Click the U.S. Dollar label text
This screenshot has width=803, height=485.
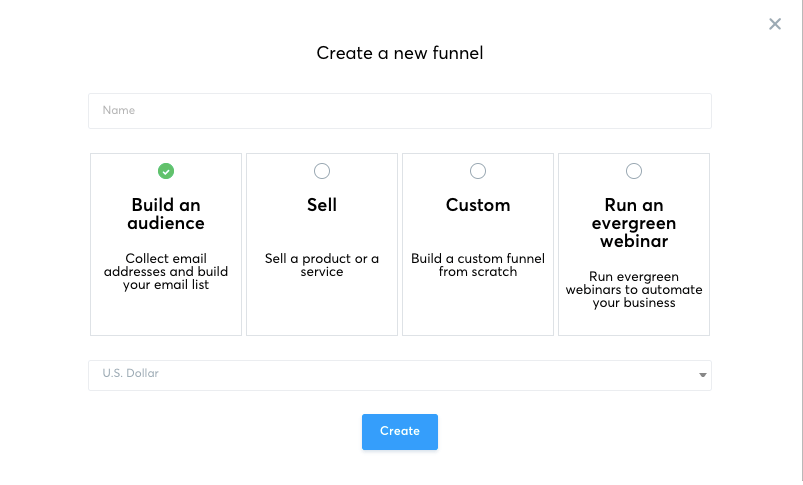point(131,374)
